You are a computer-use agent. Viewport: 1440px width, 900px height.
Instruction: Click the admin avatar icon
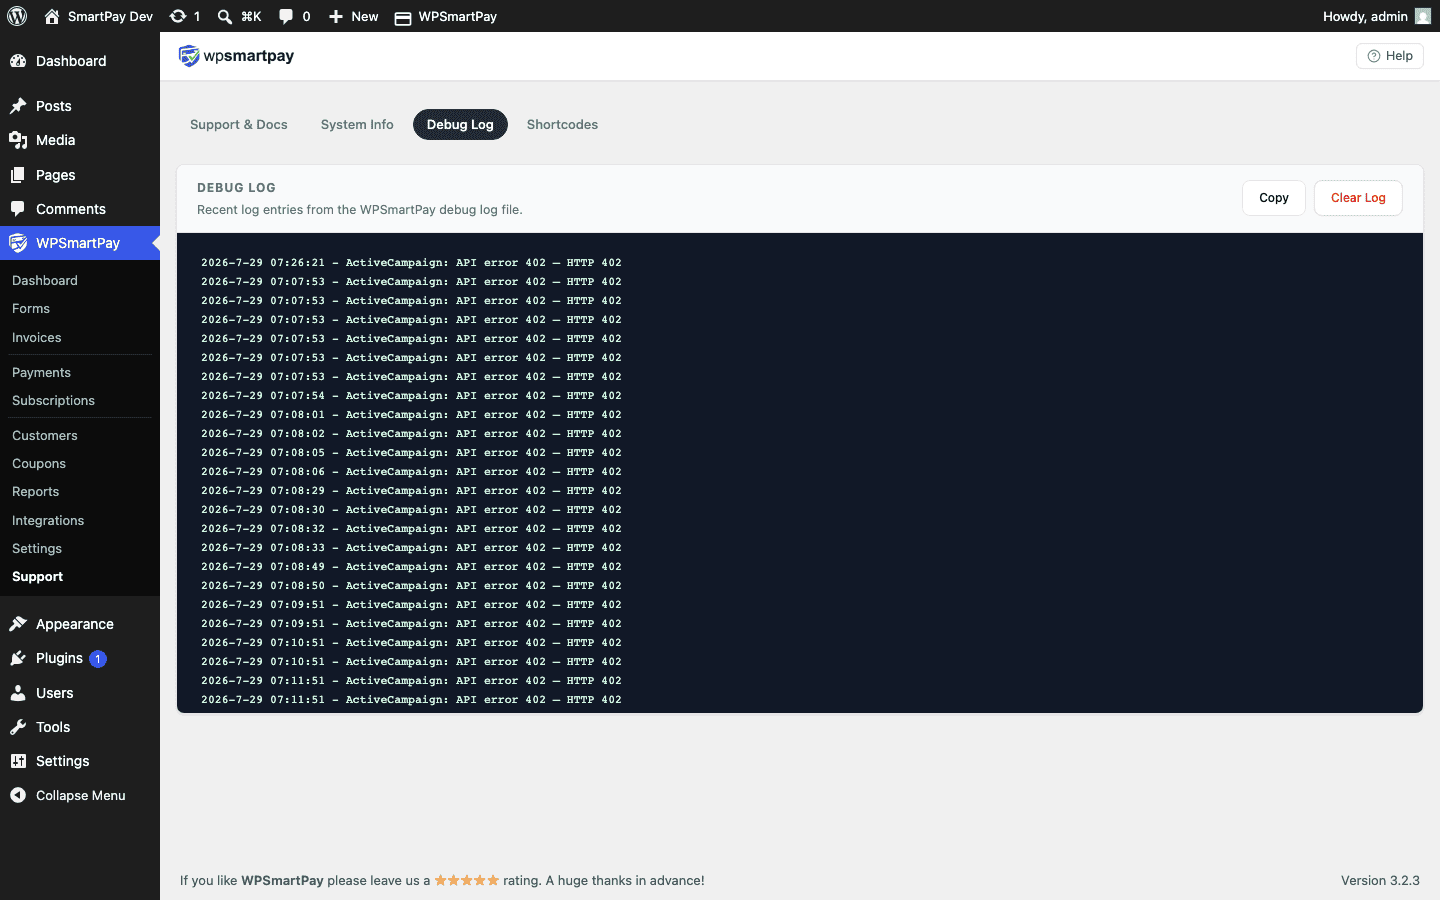(x=1423, y=16)
